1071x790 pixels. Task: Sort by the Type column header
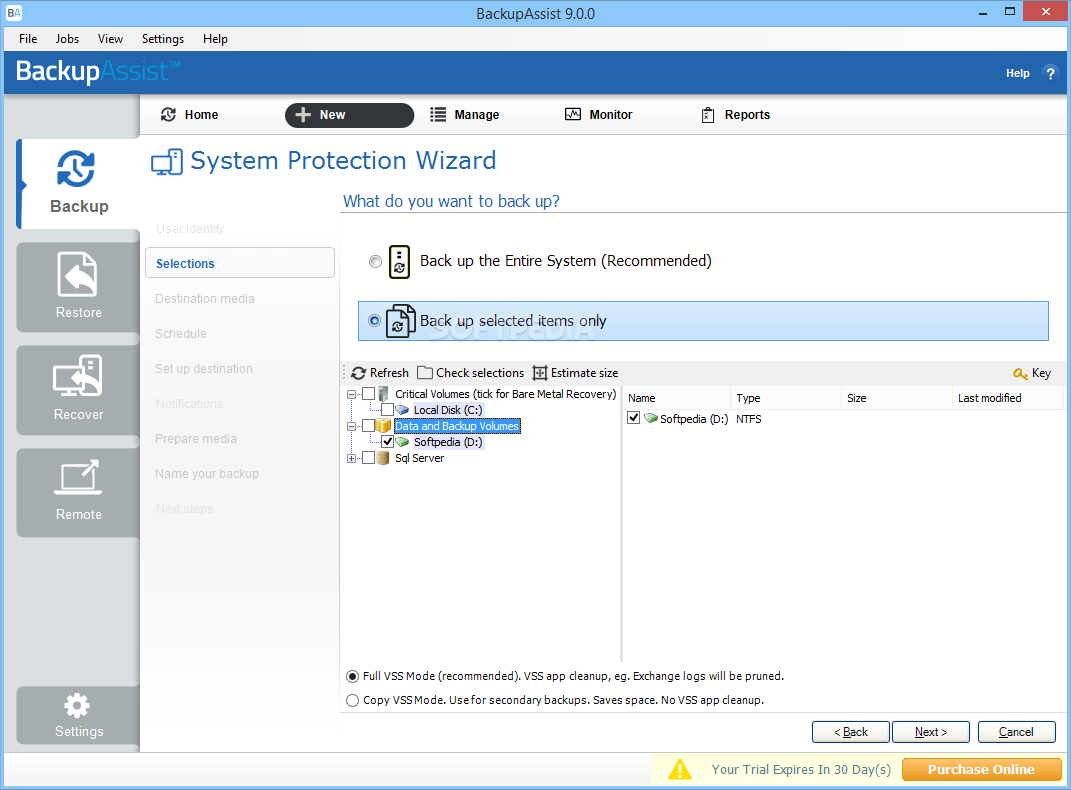785,398
